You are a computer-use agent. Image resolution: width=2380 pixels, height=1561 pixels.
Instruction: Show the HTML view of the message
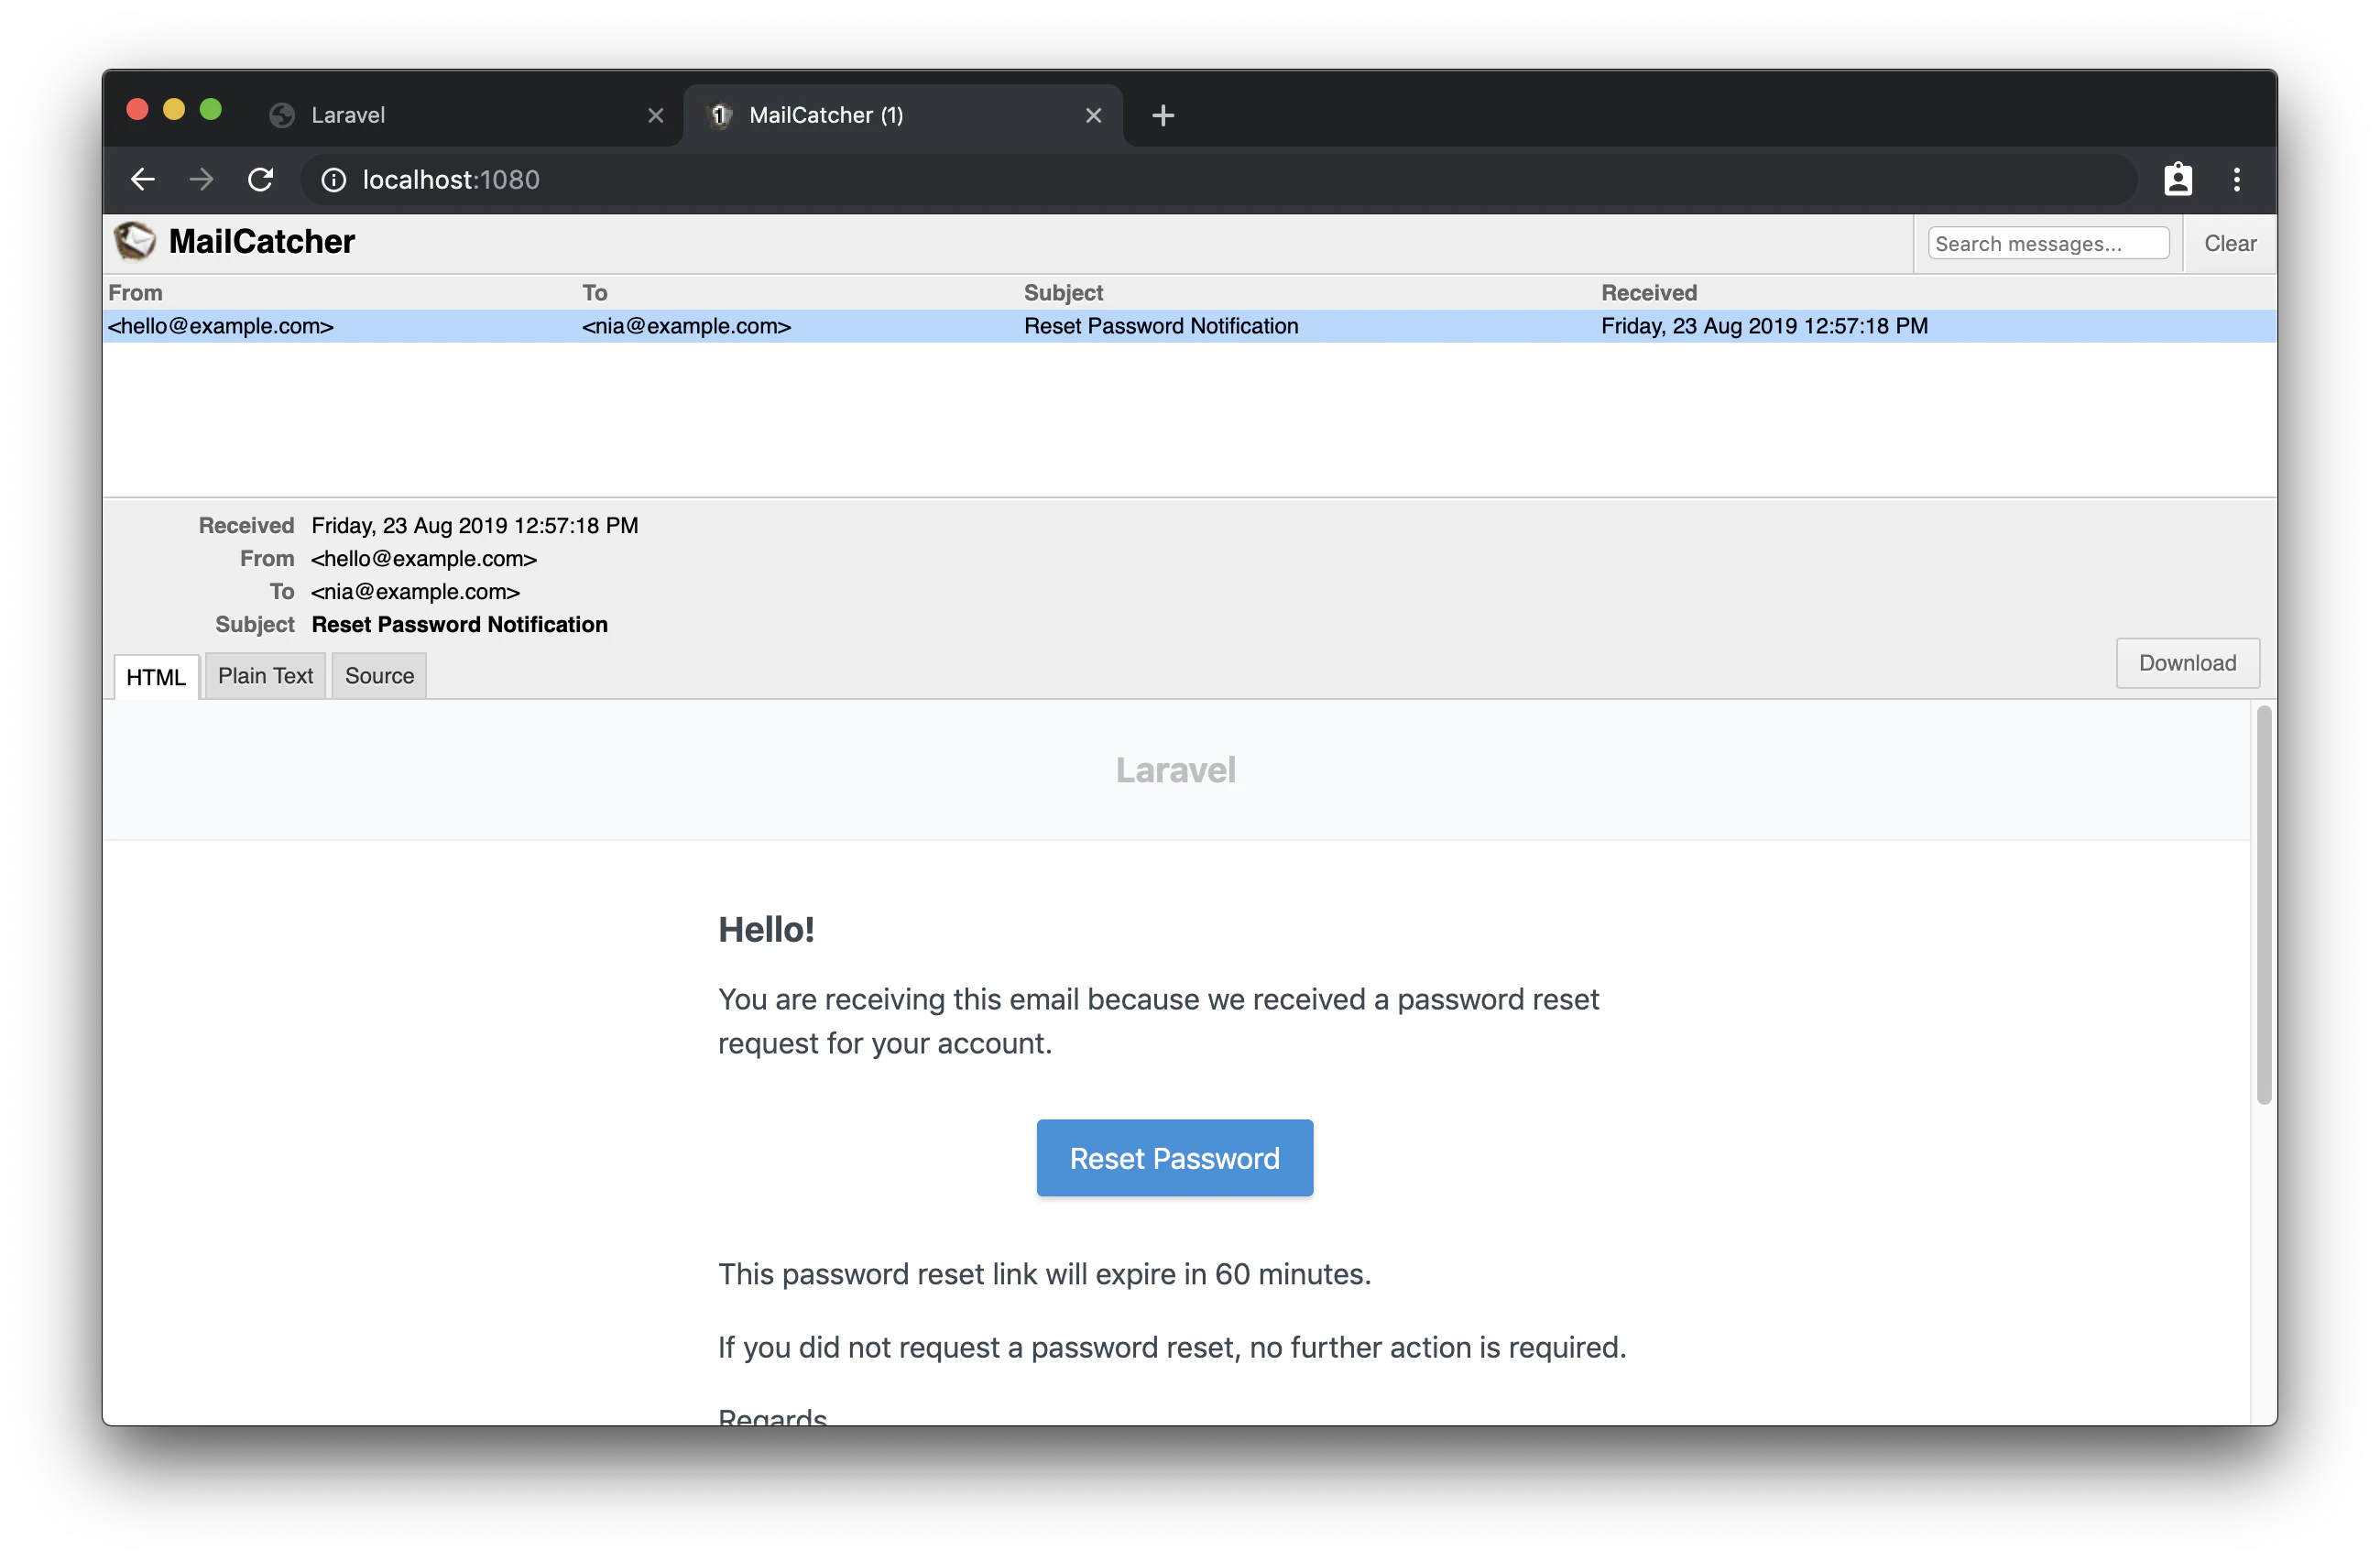(156, 677)
